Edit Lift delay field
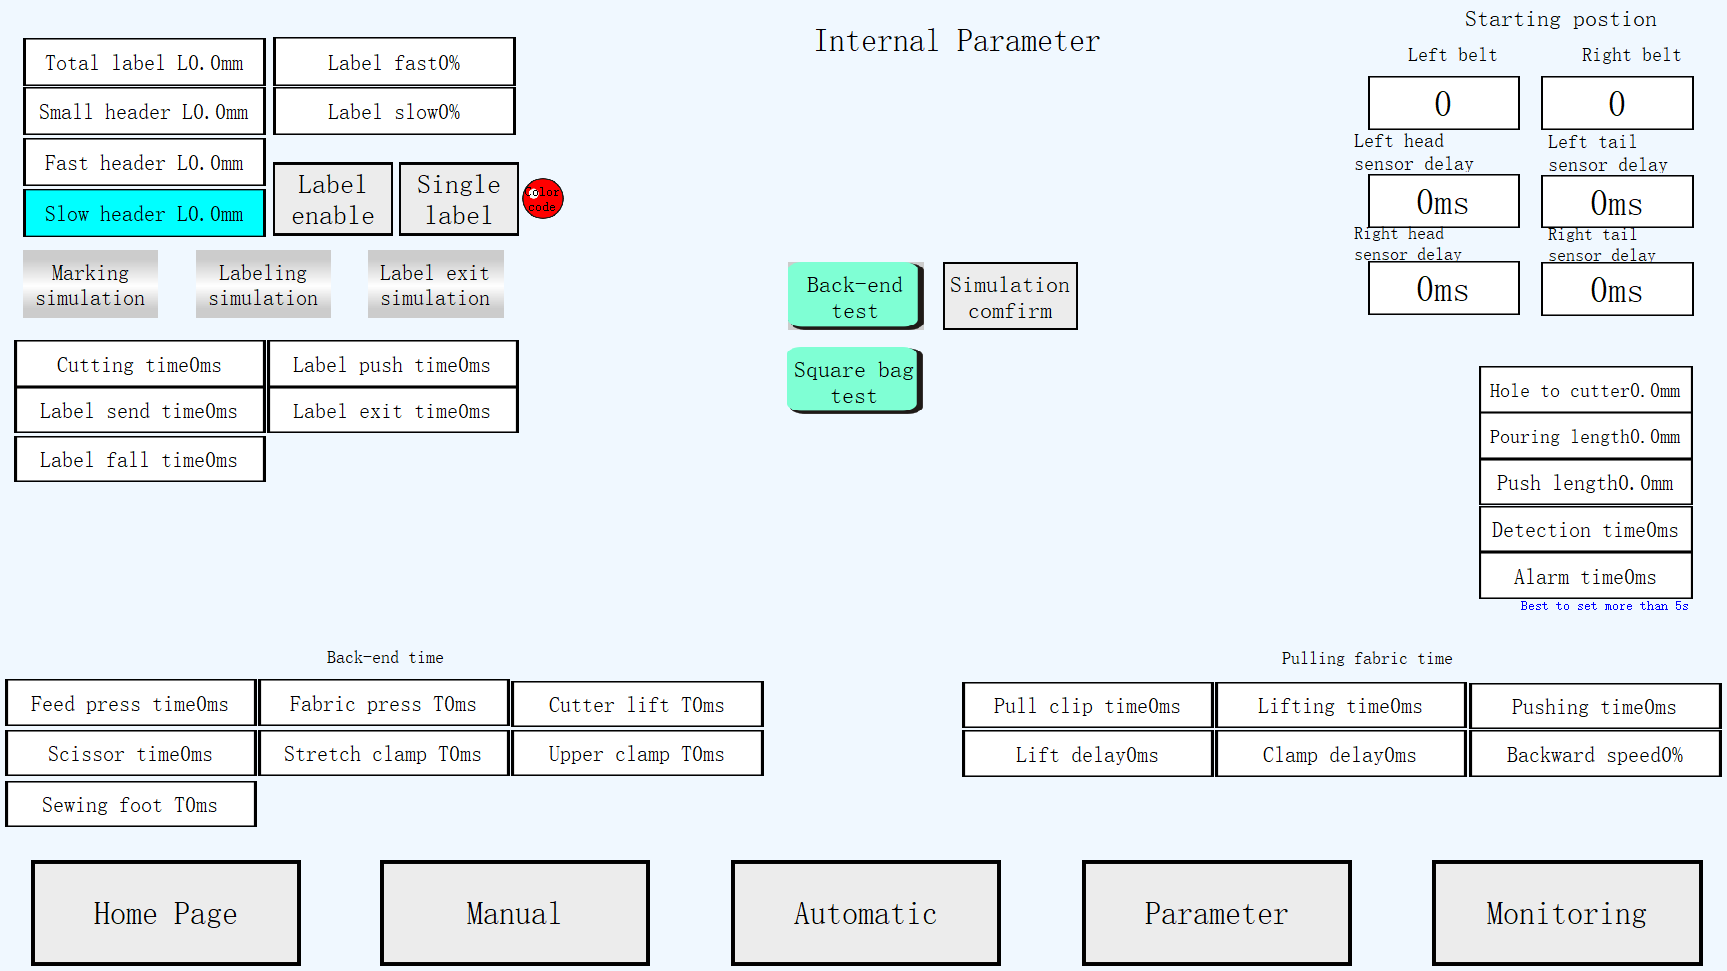Screen dimensions: 1727x971 [x=1088, y=754]
